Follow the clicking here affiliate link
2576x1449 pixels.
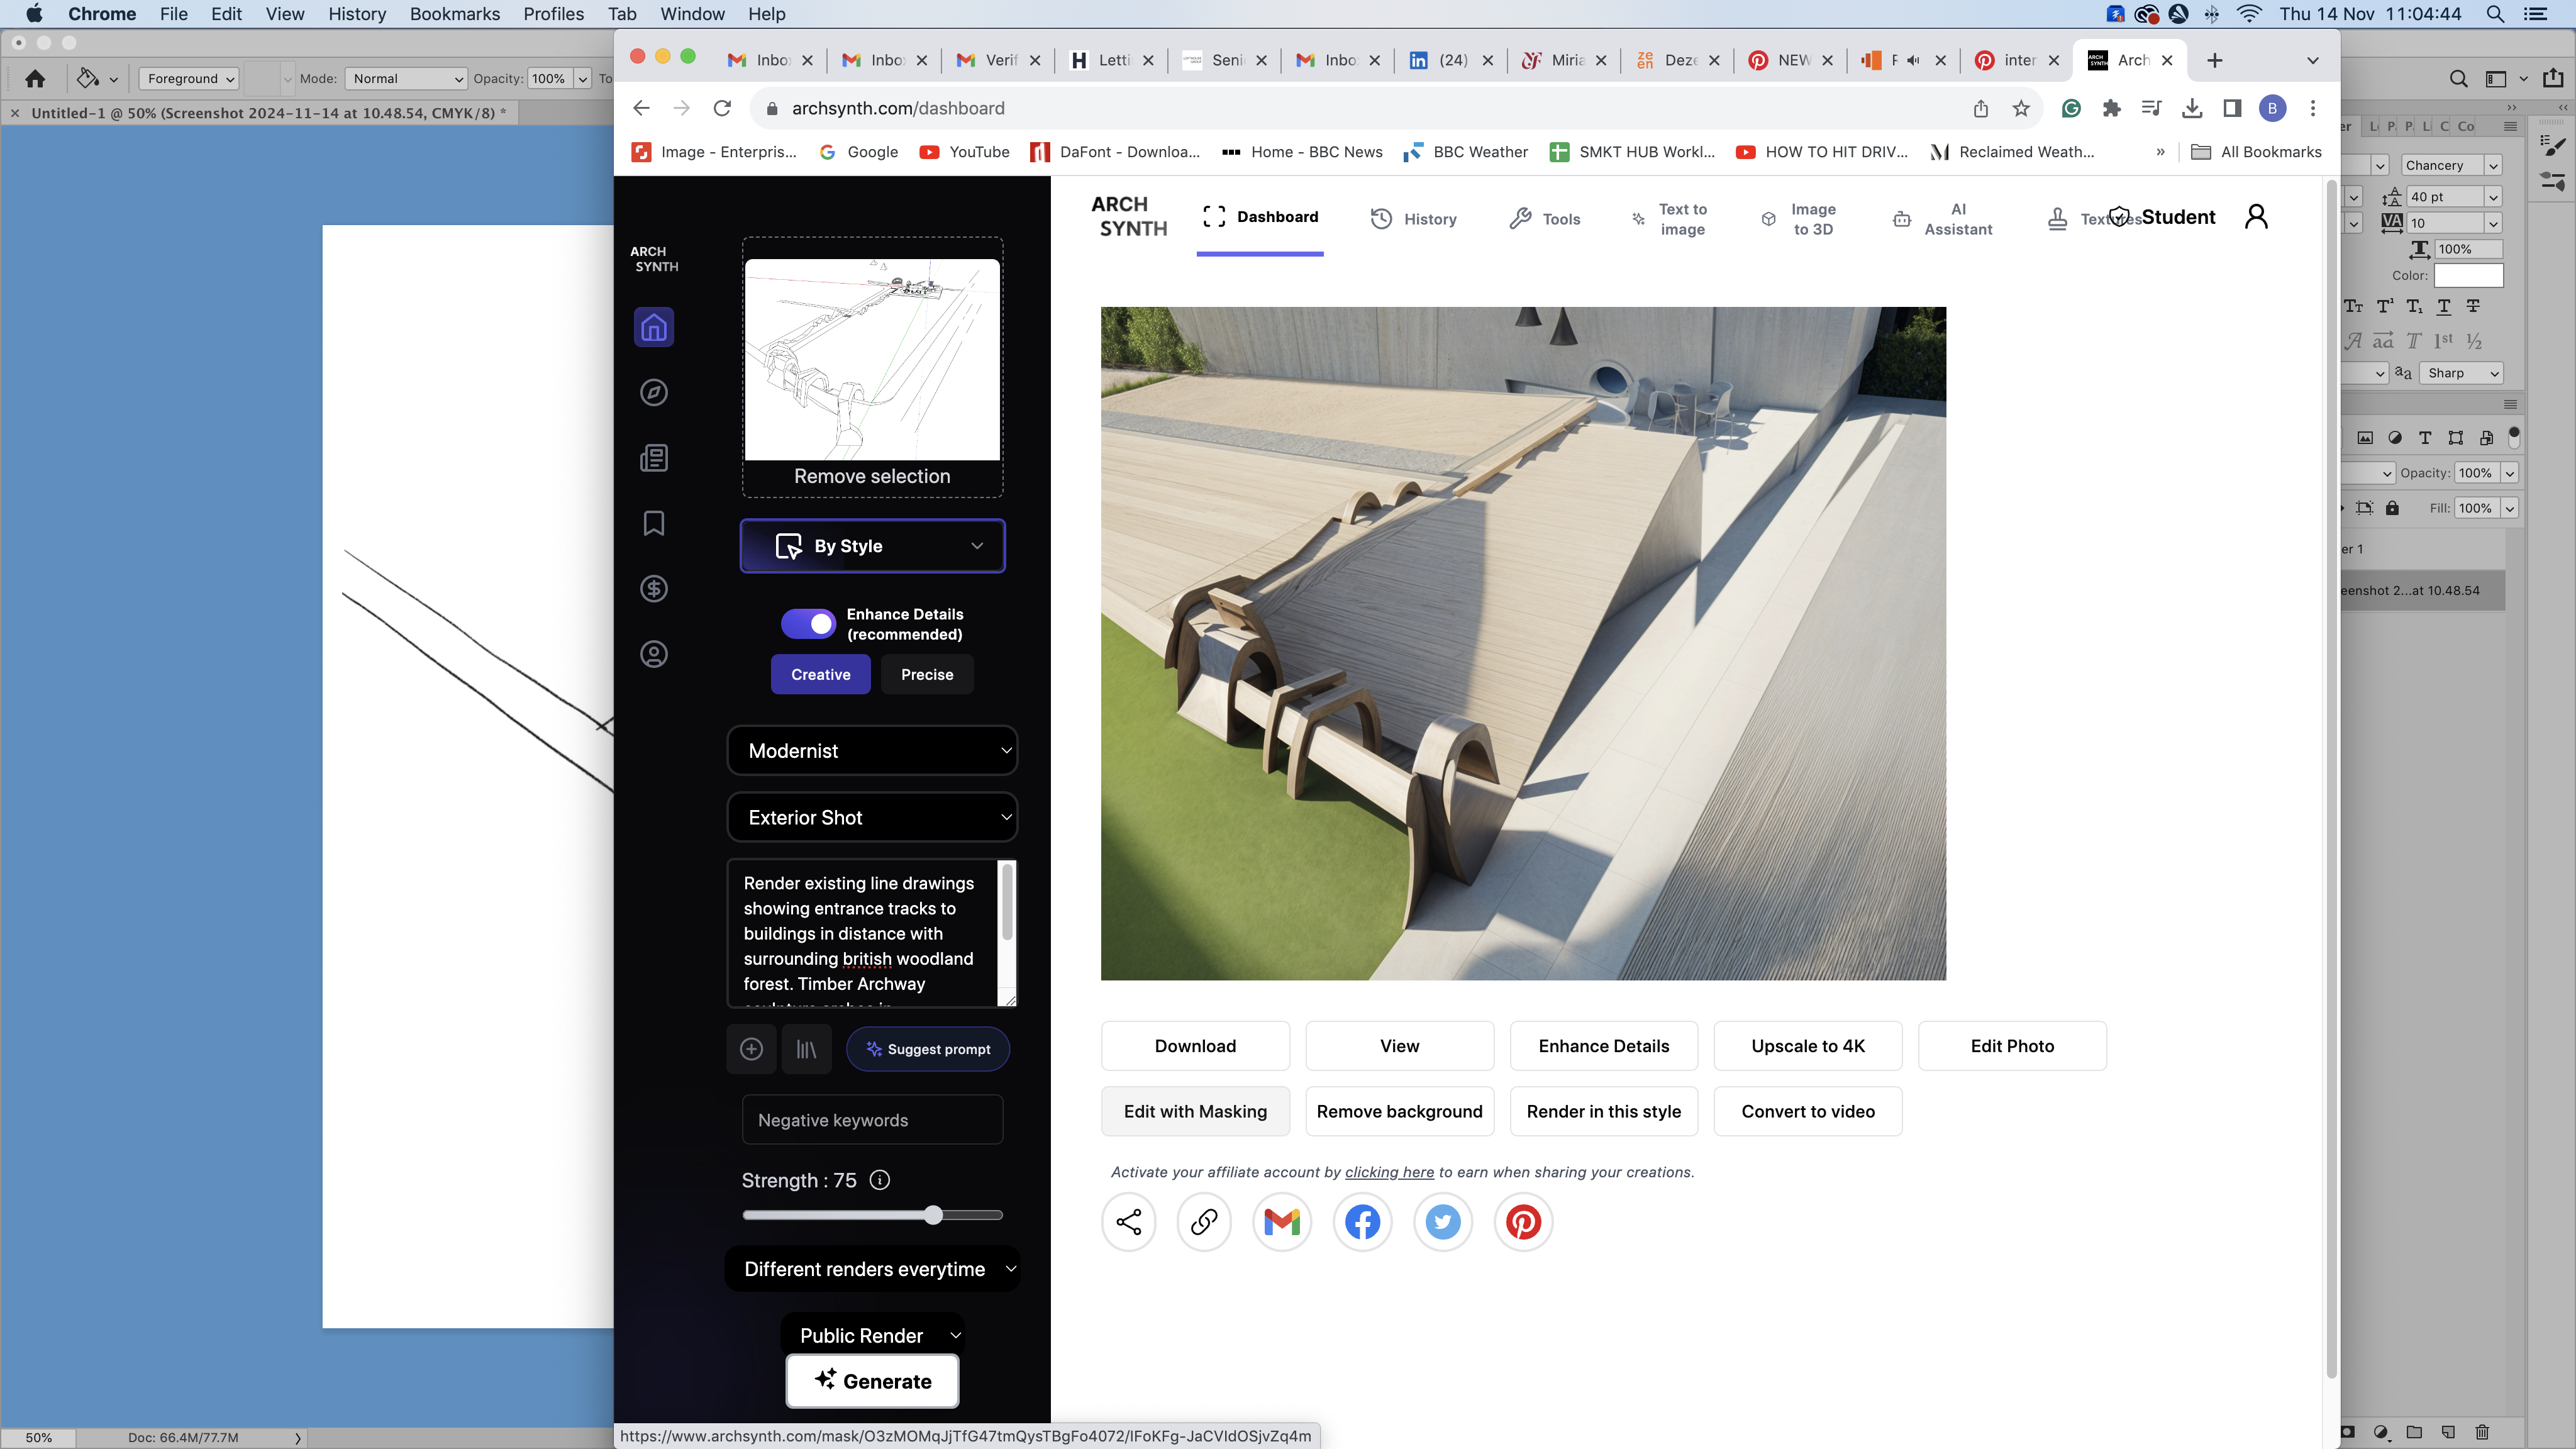tap(1389, 1172)
